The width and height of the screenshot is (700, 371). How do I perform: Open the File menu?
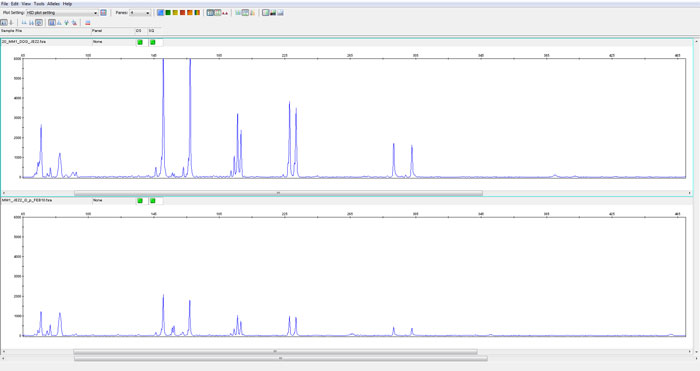(x=4, y=4)
